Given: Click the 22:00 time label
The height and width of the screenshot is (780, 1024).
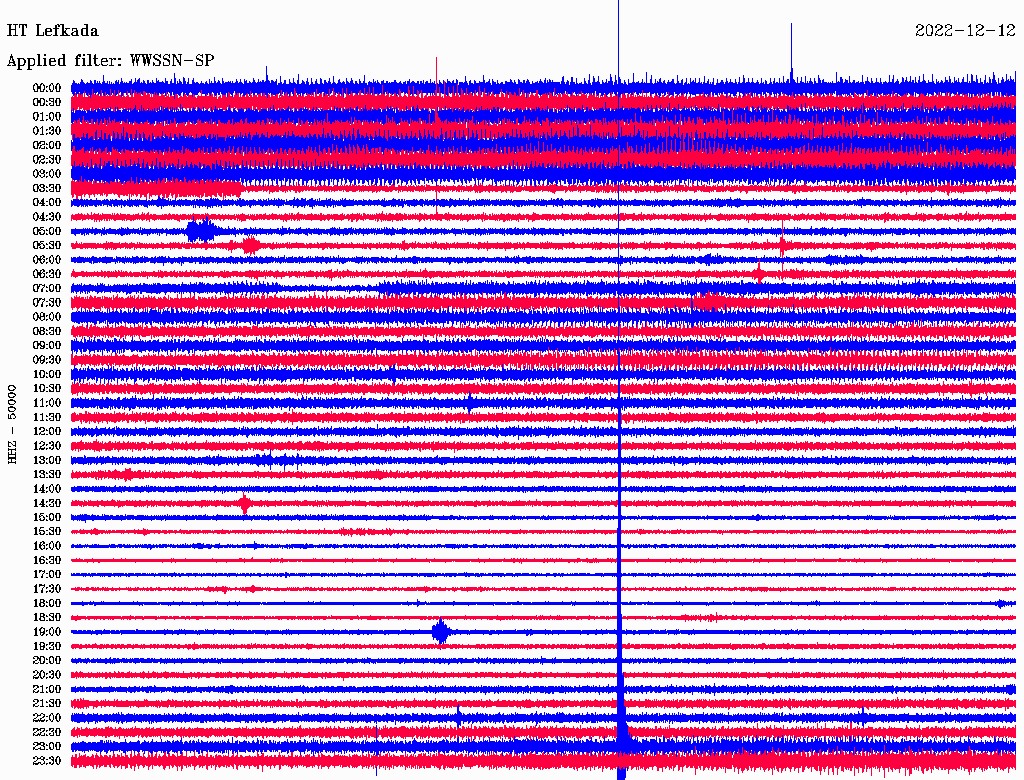Looking at the screenshot, I should (x=47, y=718).
